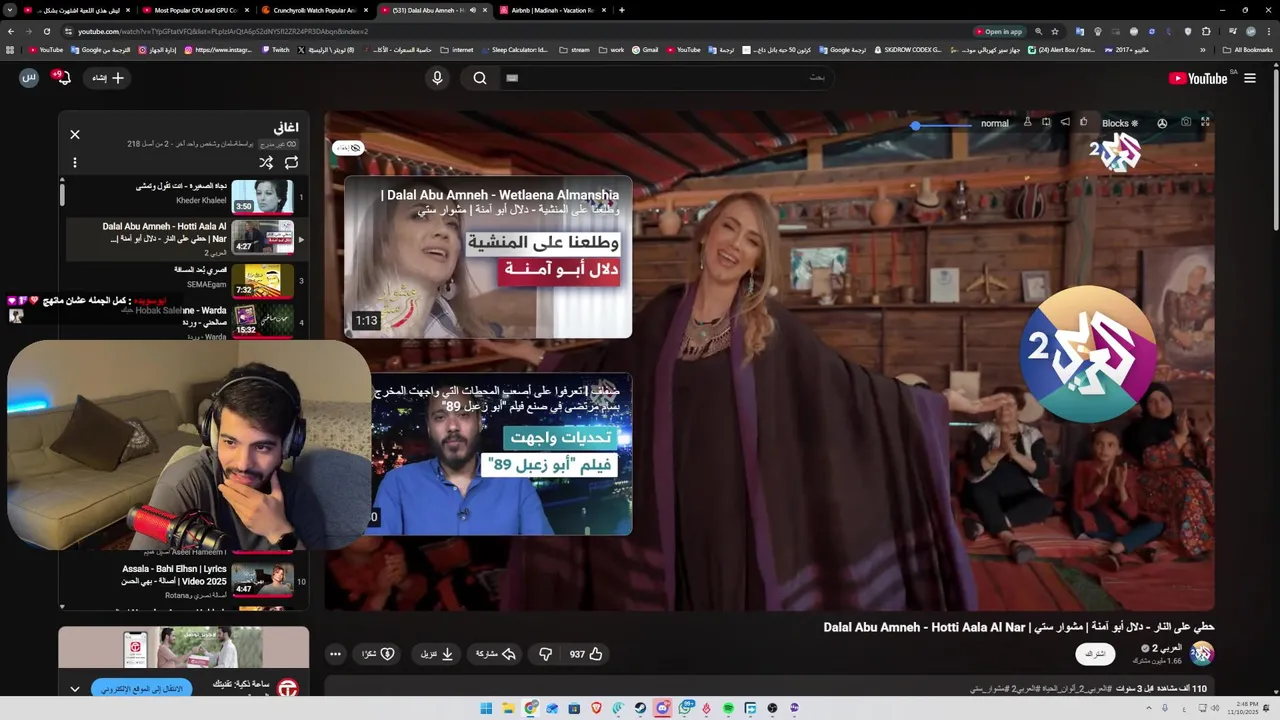The height and width of the screenshot is (720, 1280).
Task: Start voice search with microphone icon
Action: click(x=437, y=78)
